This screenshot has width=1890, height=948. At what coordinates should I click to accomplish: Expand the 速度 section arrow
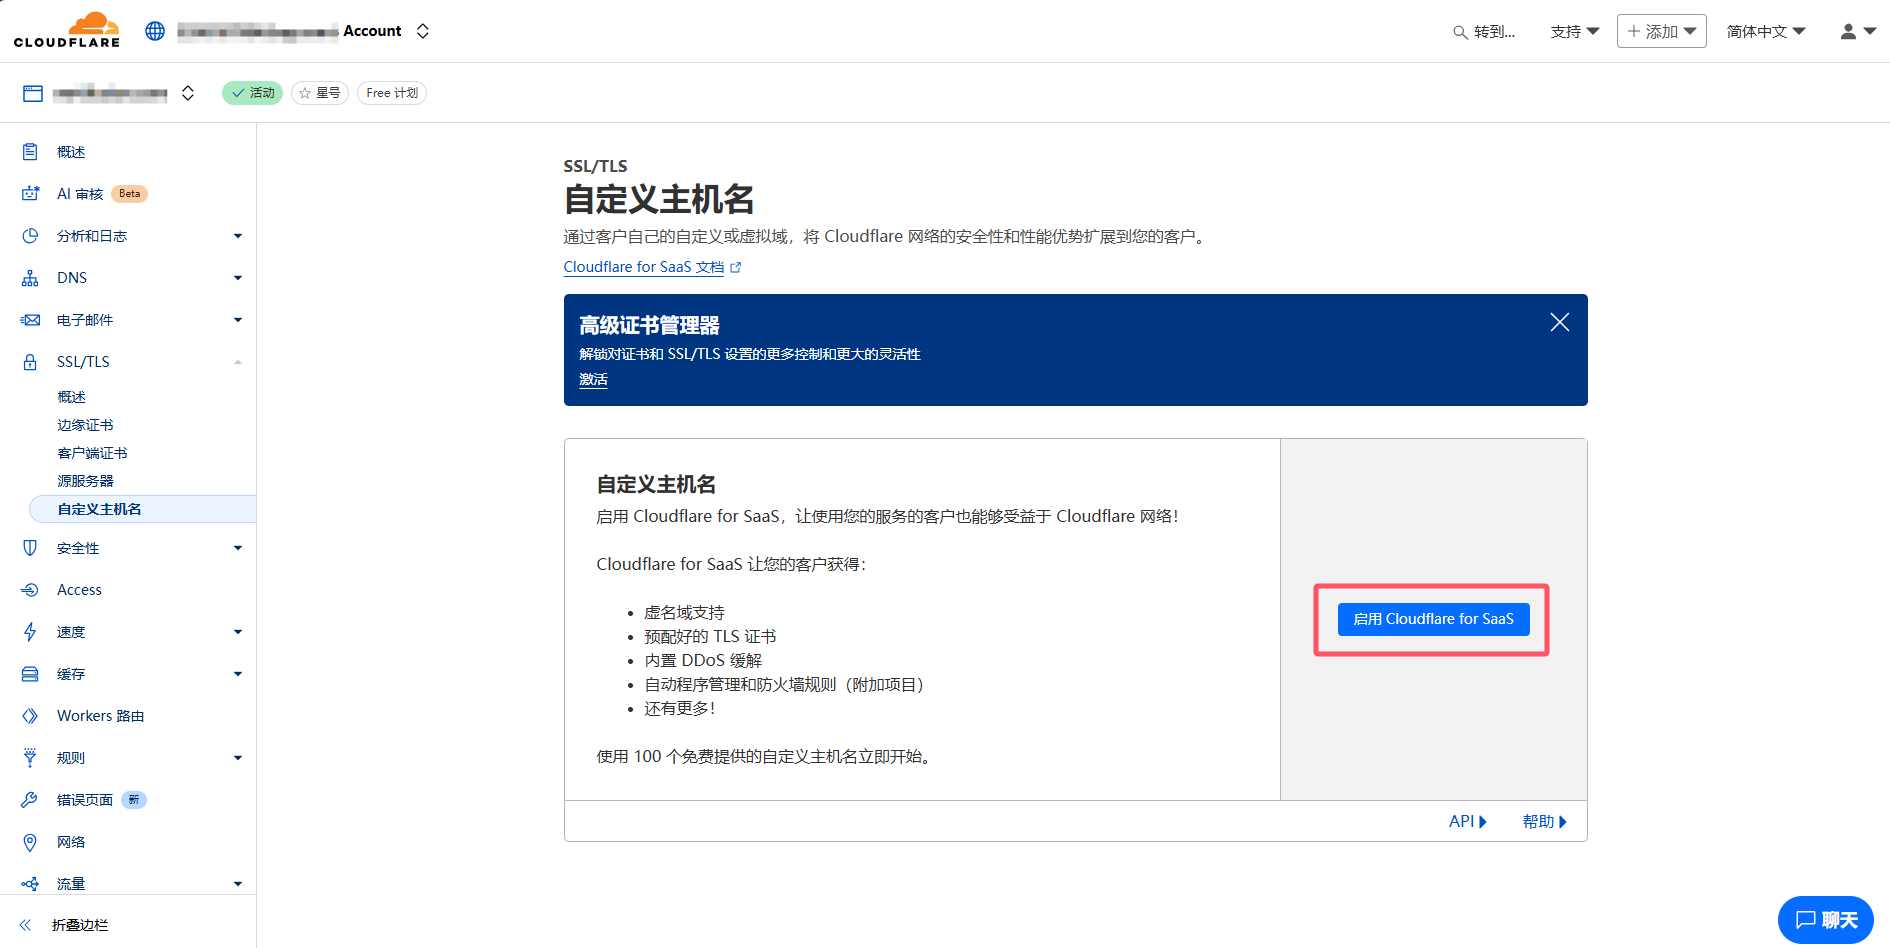(238, 632)
